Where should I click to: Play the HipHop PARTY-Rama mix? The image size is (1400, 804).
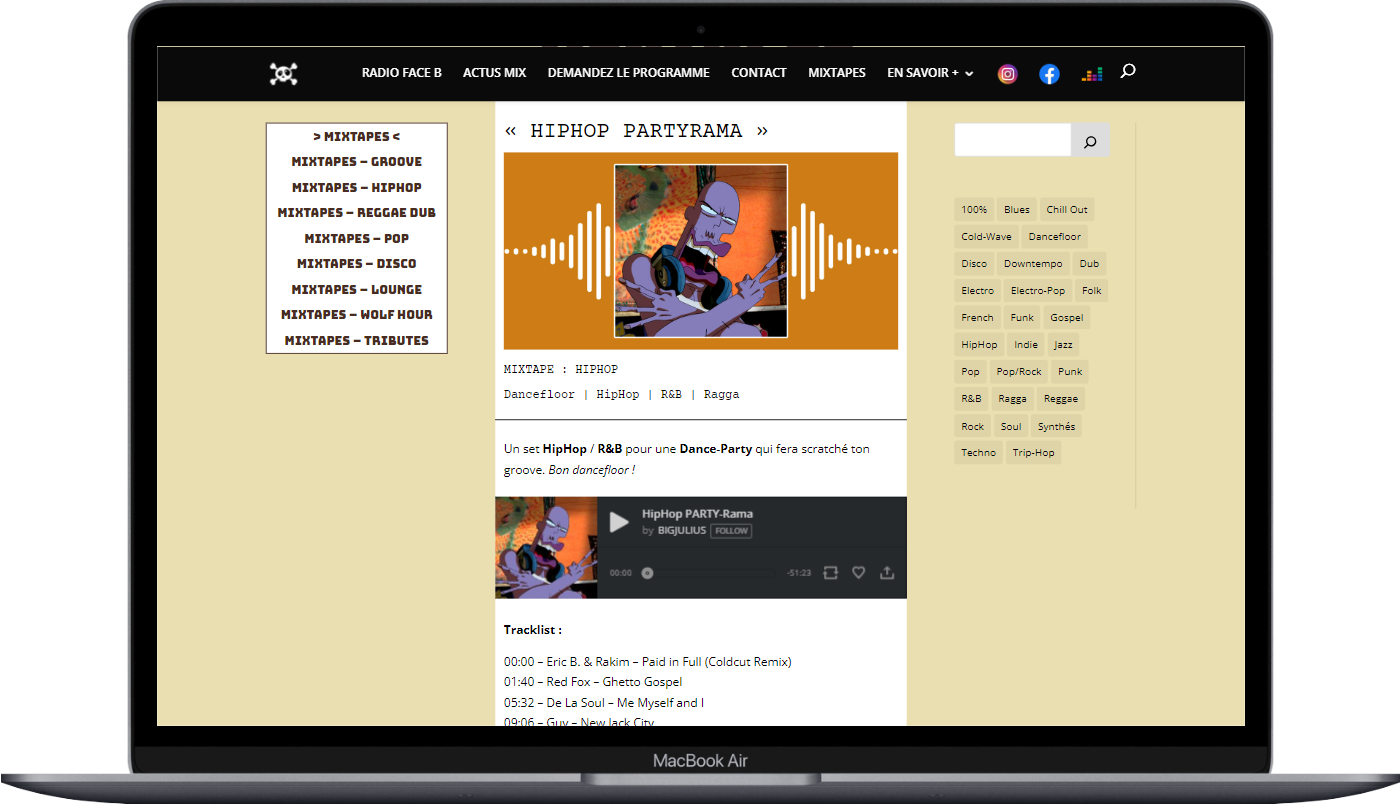(x=619, y=522)
